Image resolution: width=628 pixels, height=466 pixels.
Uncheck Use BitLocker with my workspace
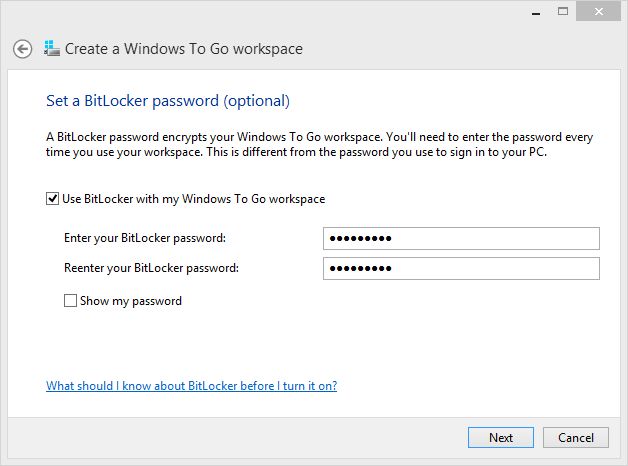pyautogui.click(x=52, y=199)
